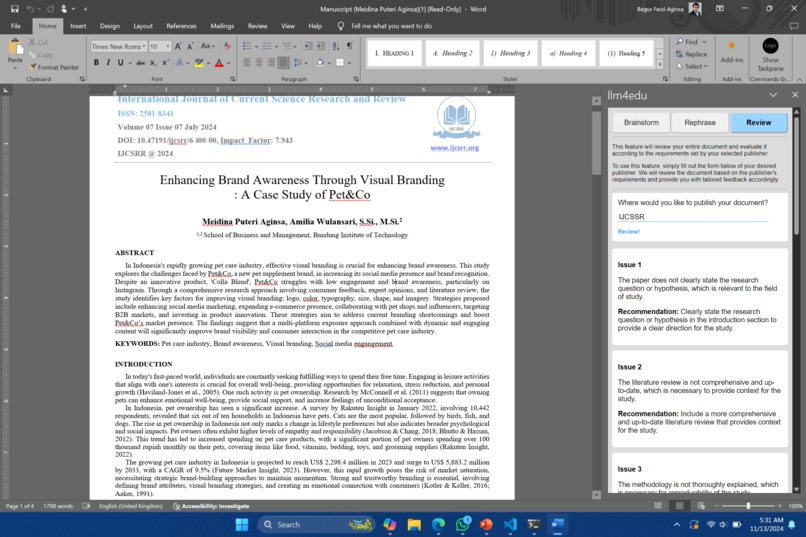
Task: Close the llm4edu task pane
Action: [x=795, y=95]
